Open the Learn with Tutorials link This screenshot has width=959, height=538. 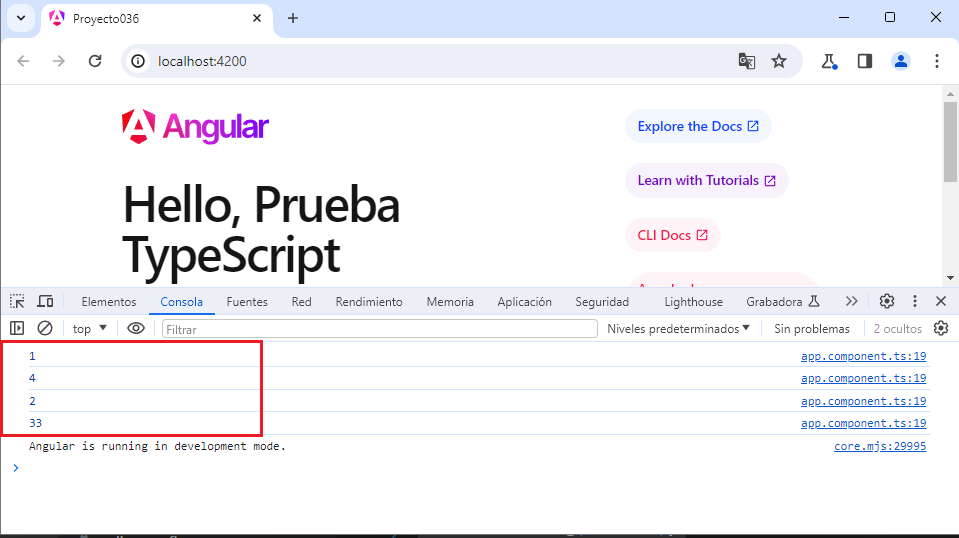(x=706, y=180)
